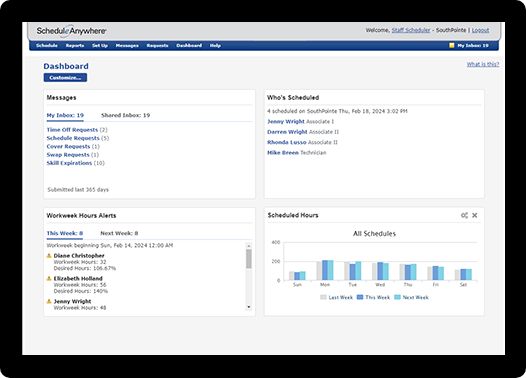Open the What is this? help link
Viewport: 526px width, 378px height.
483,64
